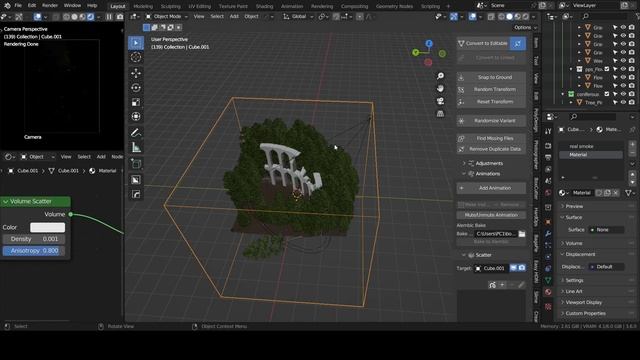The height and width of the screenshot is (360, 640).
Task: Open the Render menu
Action: (x=50, y=6)
